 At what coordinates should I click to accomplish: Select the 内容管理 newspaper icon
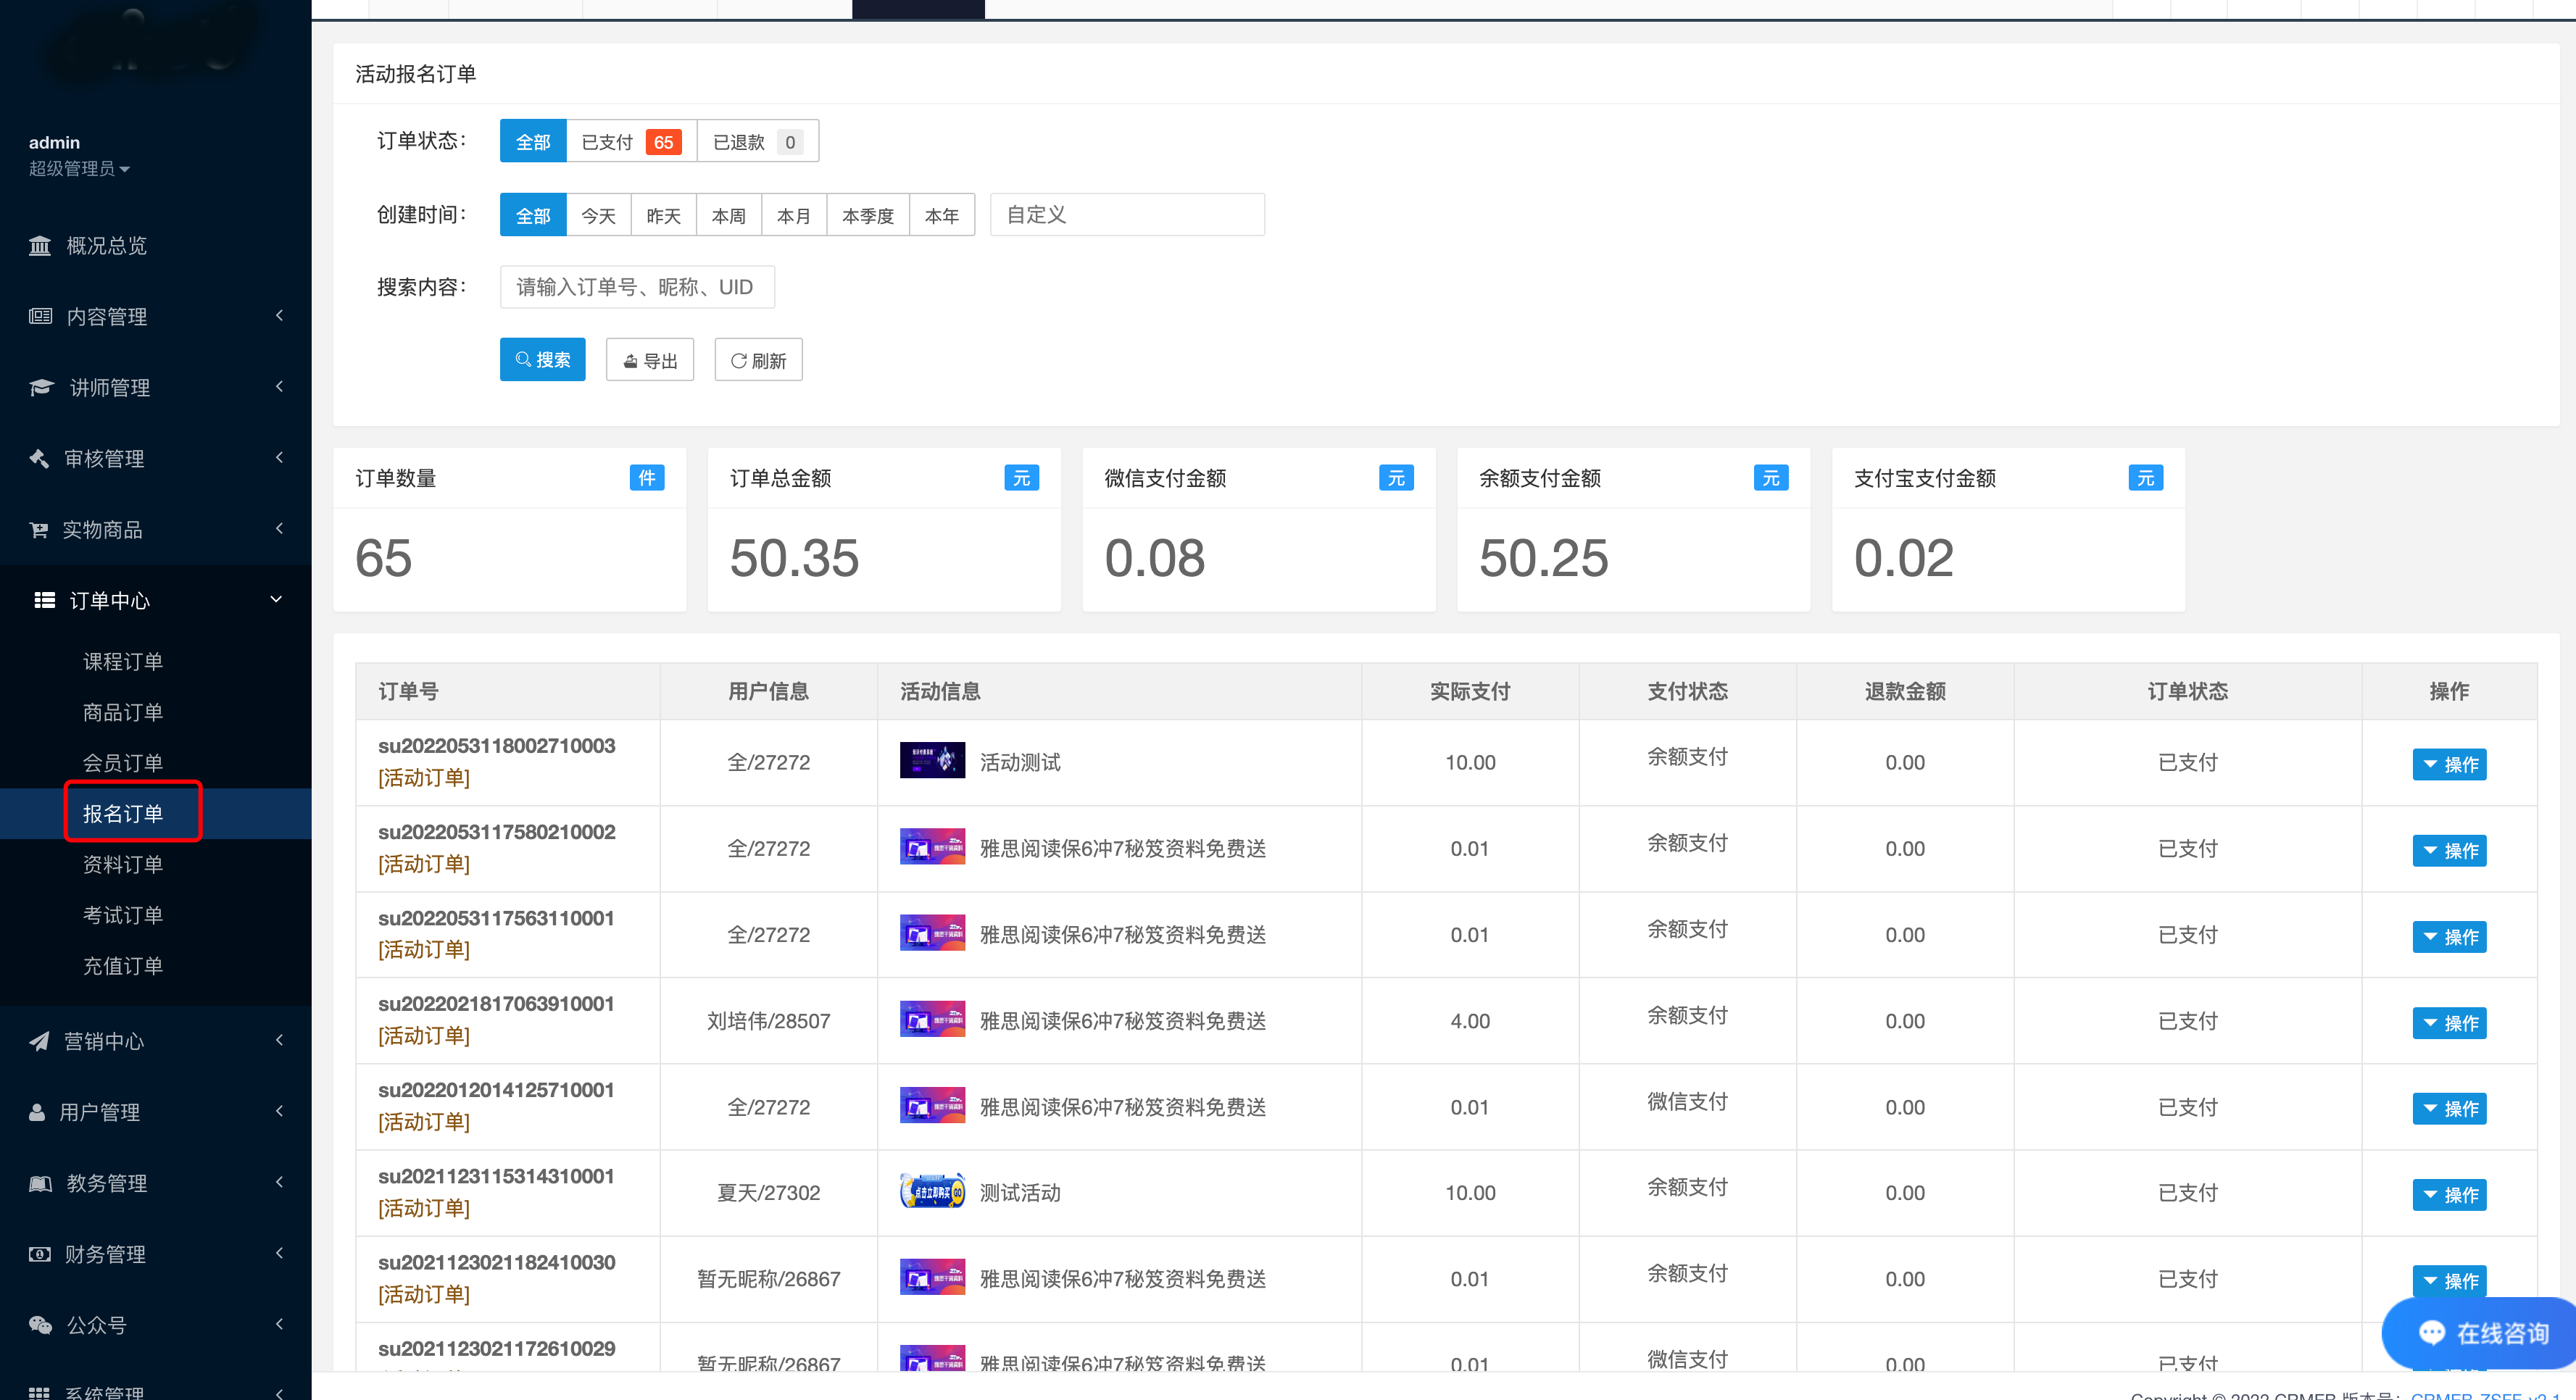[x=40, y=316]
